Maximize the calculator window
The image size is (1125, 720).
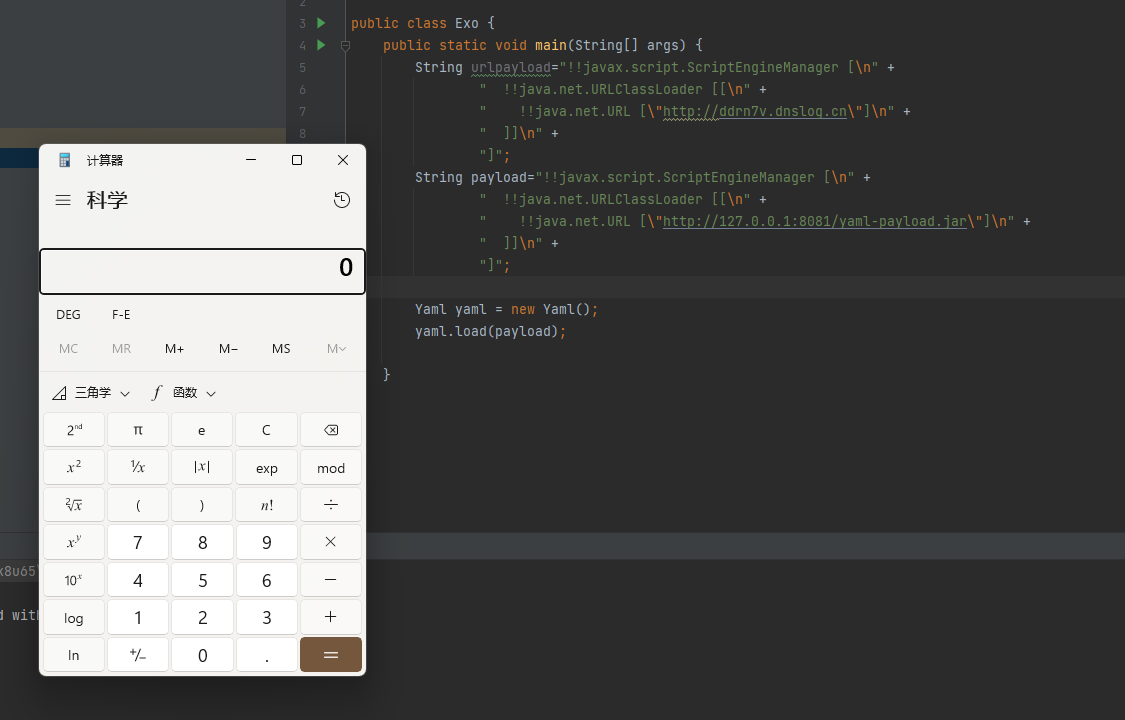tap(297, 160)
